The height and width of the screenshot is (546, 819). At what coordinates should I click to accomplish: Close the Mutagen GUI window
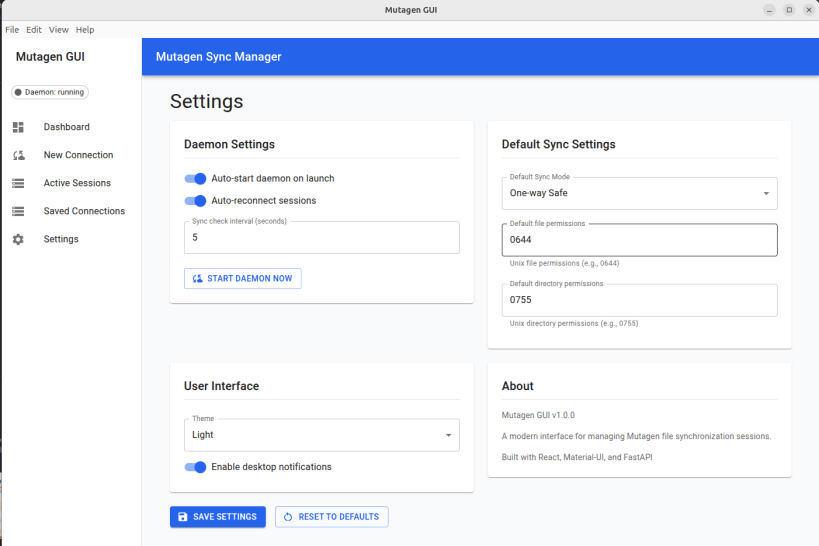[x=809, y=10]
